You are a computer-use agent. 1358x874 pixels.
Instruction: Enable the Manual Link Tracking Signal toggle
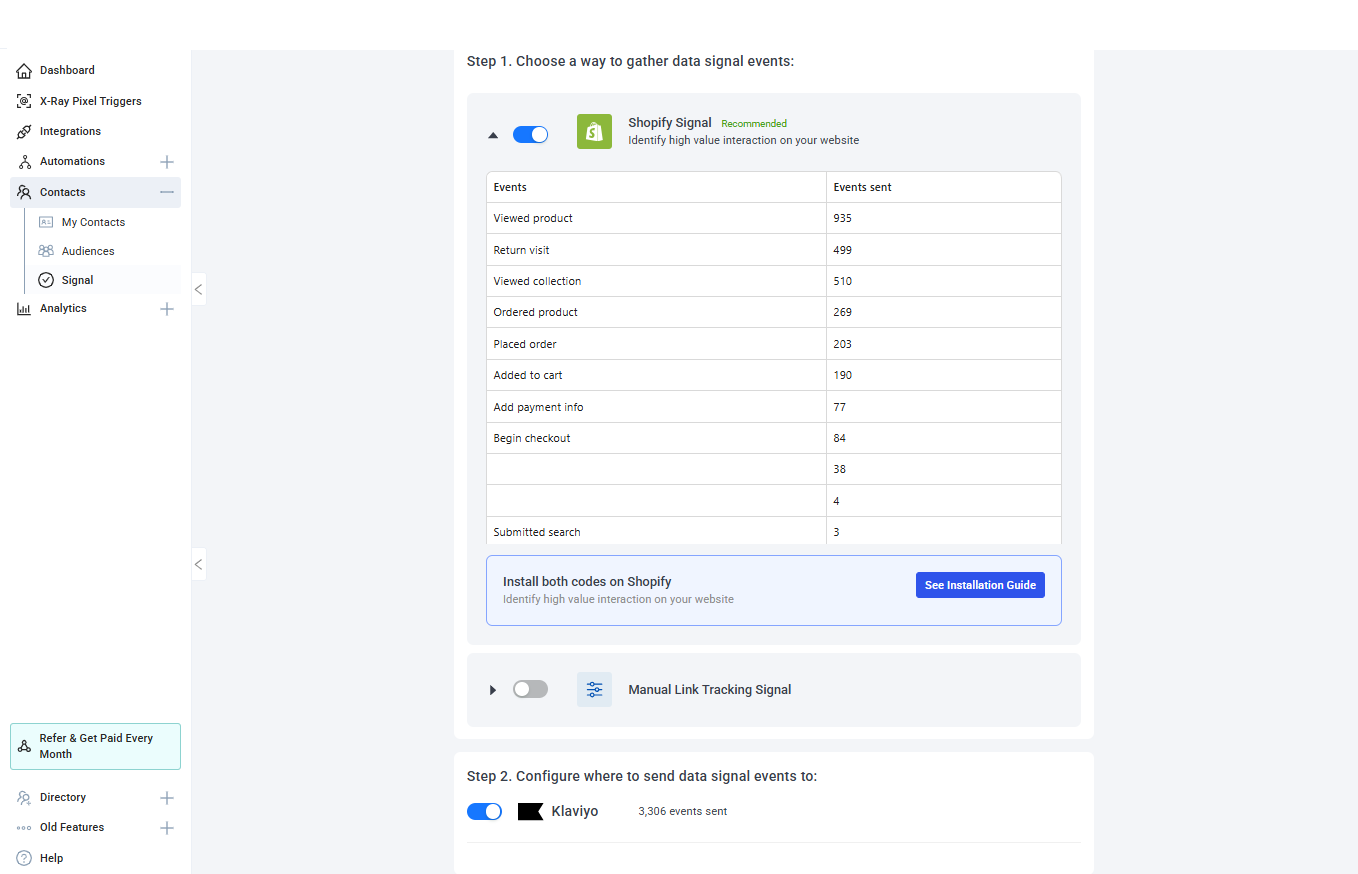[x=530, y=689]
